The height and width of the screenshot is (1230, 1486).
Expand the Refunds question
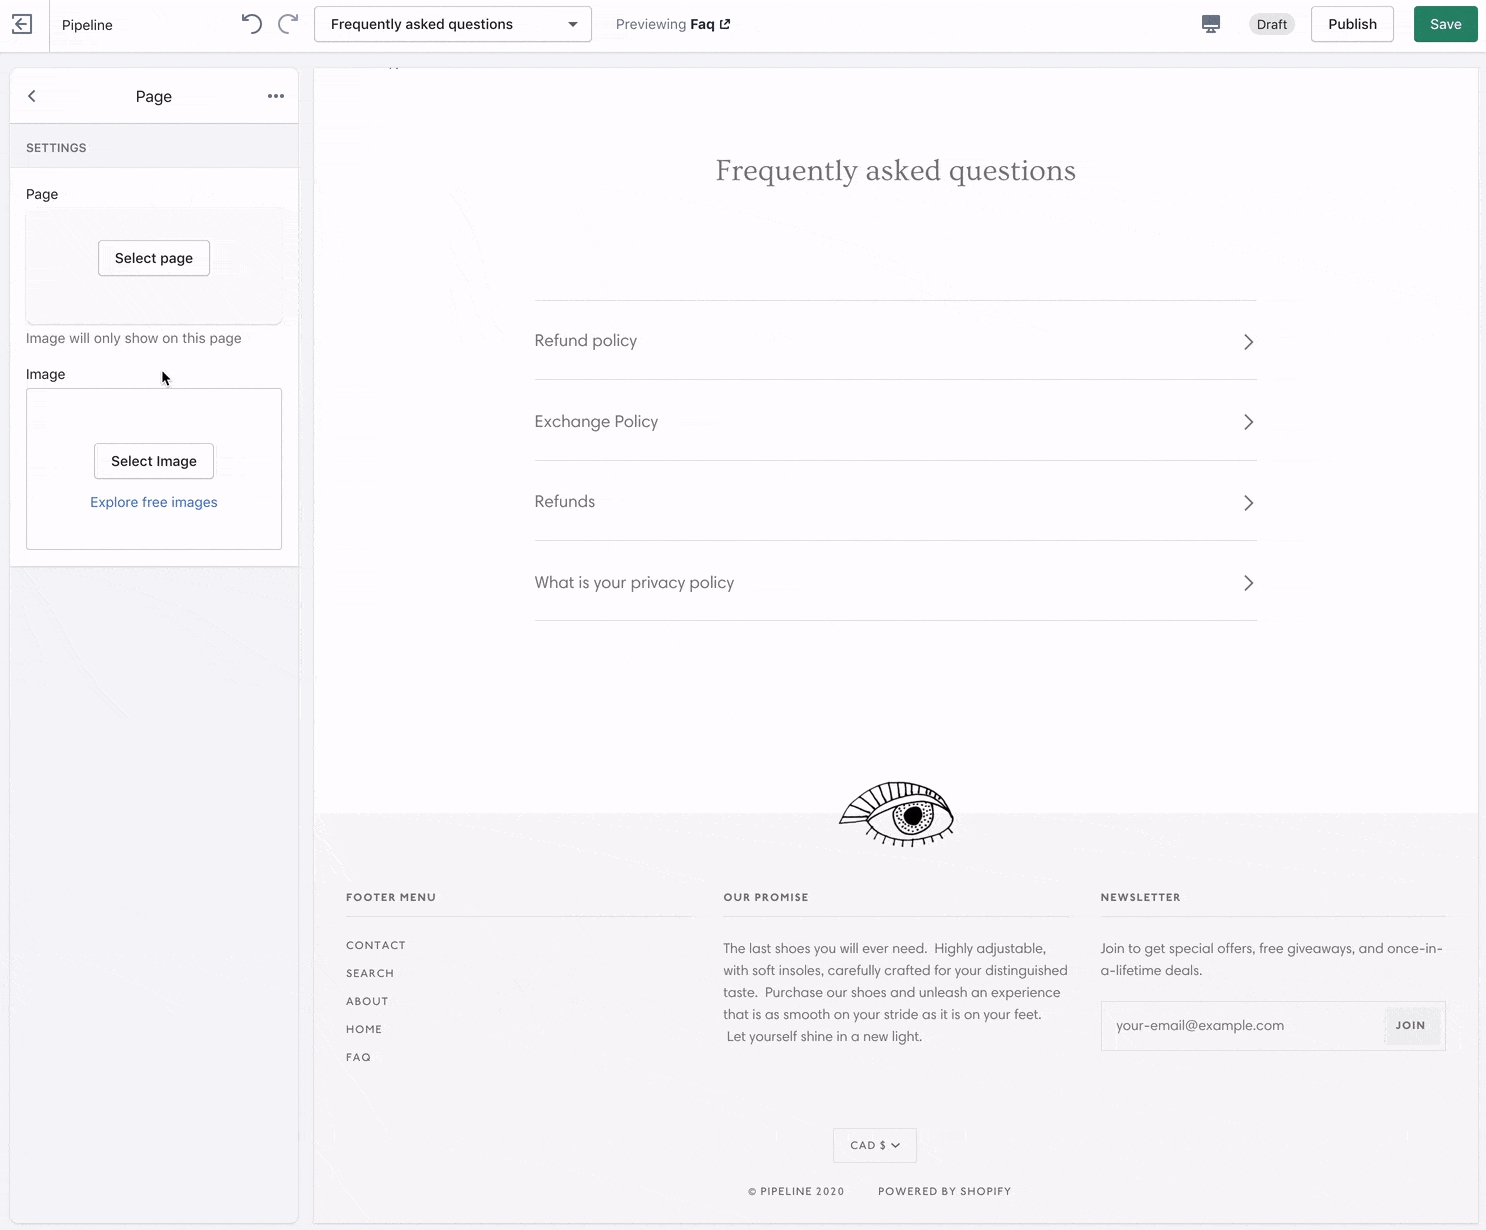pos(895,502)
